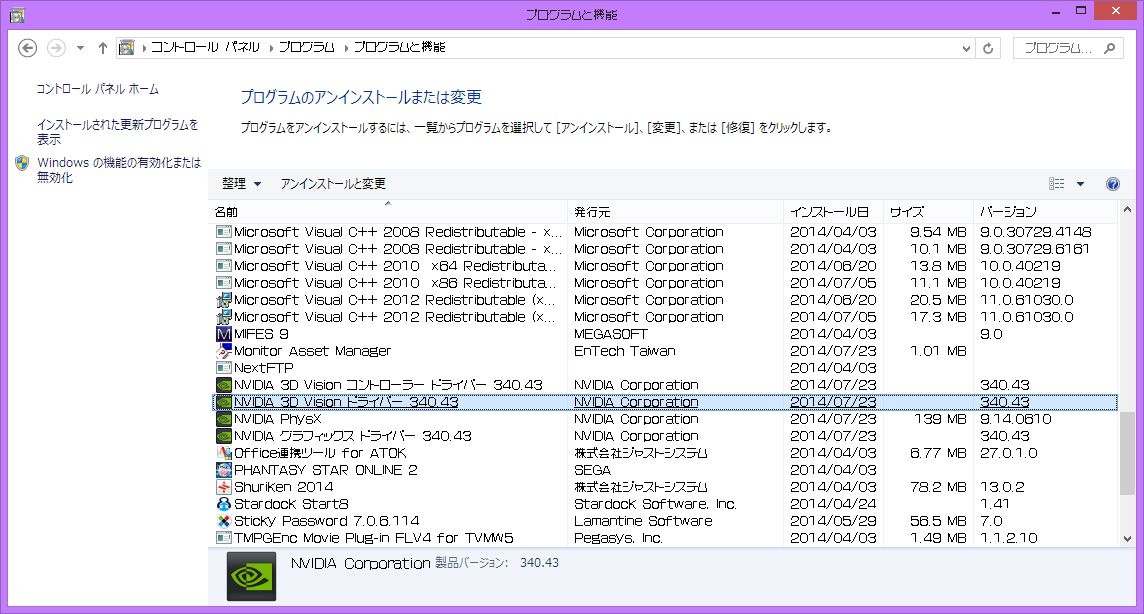This screenshot has width=1144, height=614.
Task: Select Visual C++ 2008 version 9.0.30729.6161 icon
Action: coord(224,249)
